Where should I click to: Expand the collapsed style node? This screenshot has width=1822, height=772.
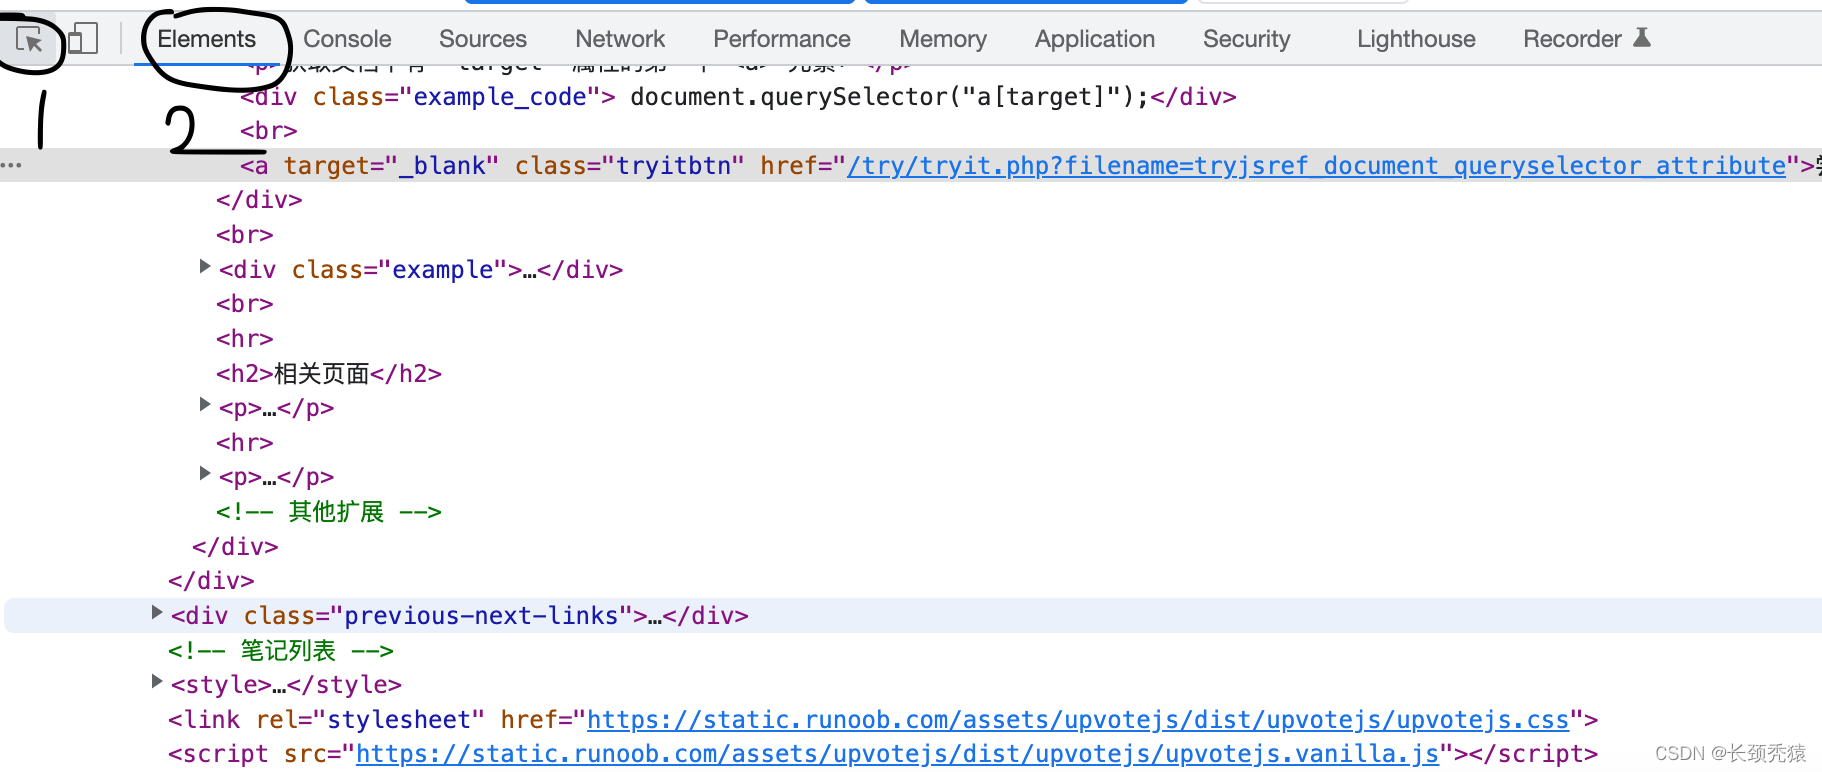point(156,681)
